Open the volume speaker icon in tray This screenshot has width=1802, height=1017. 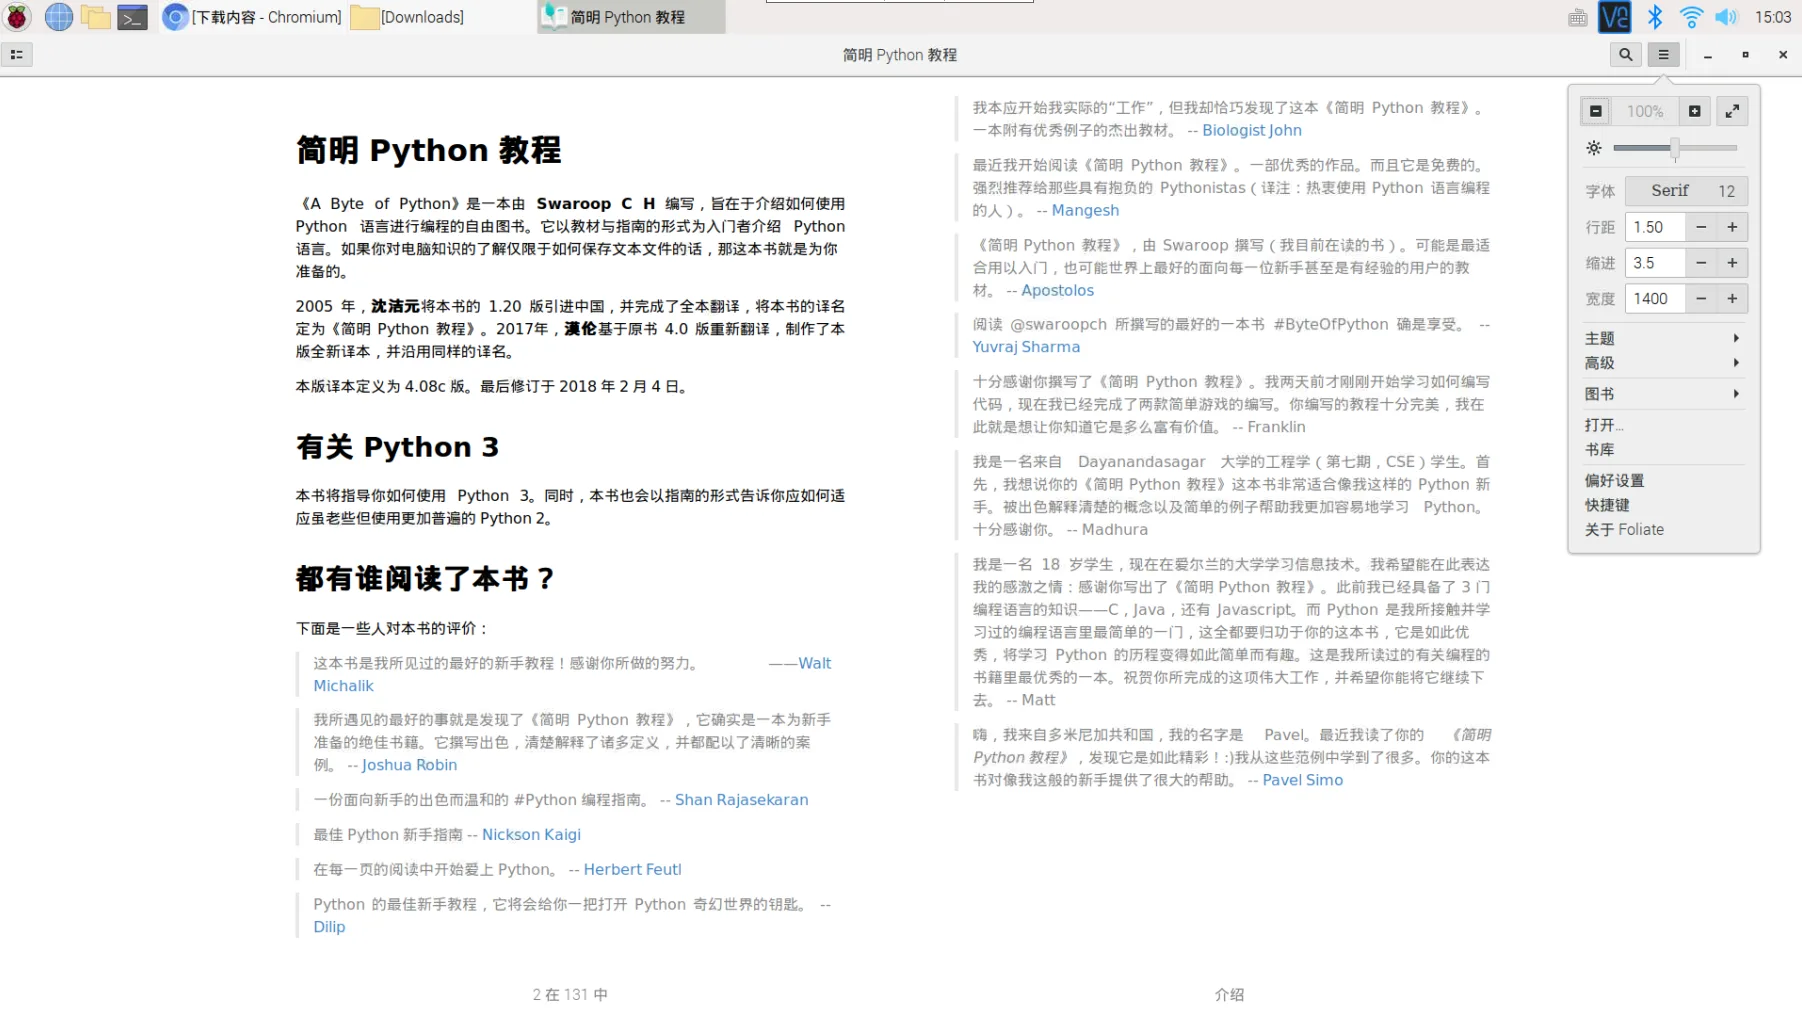(x=1726, y=17)
